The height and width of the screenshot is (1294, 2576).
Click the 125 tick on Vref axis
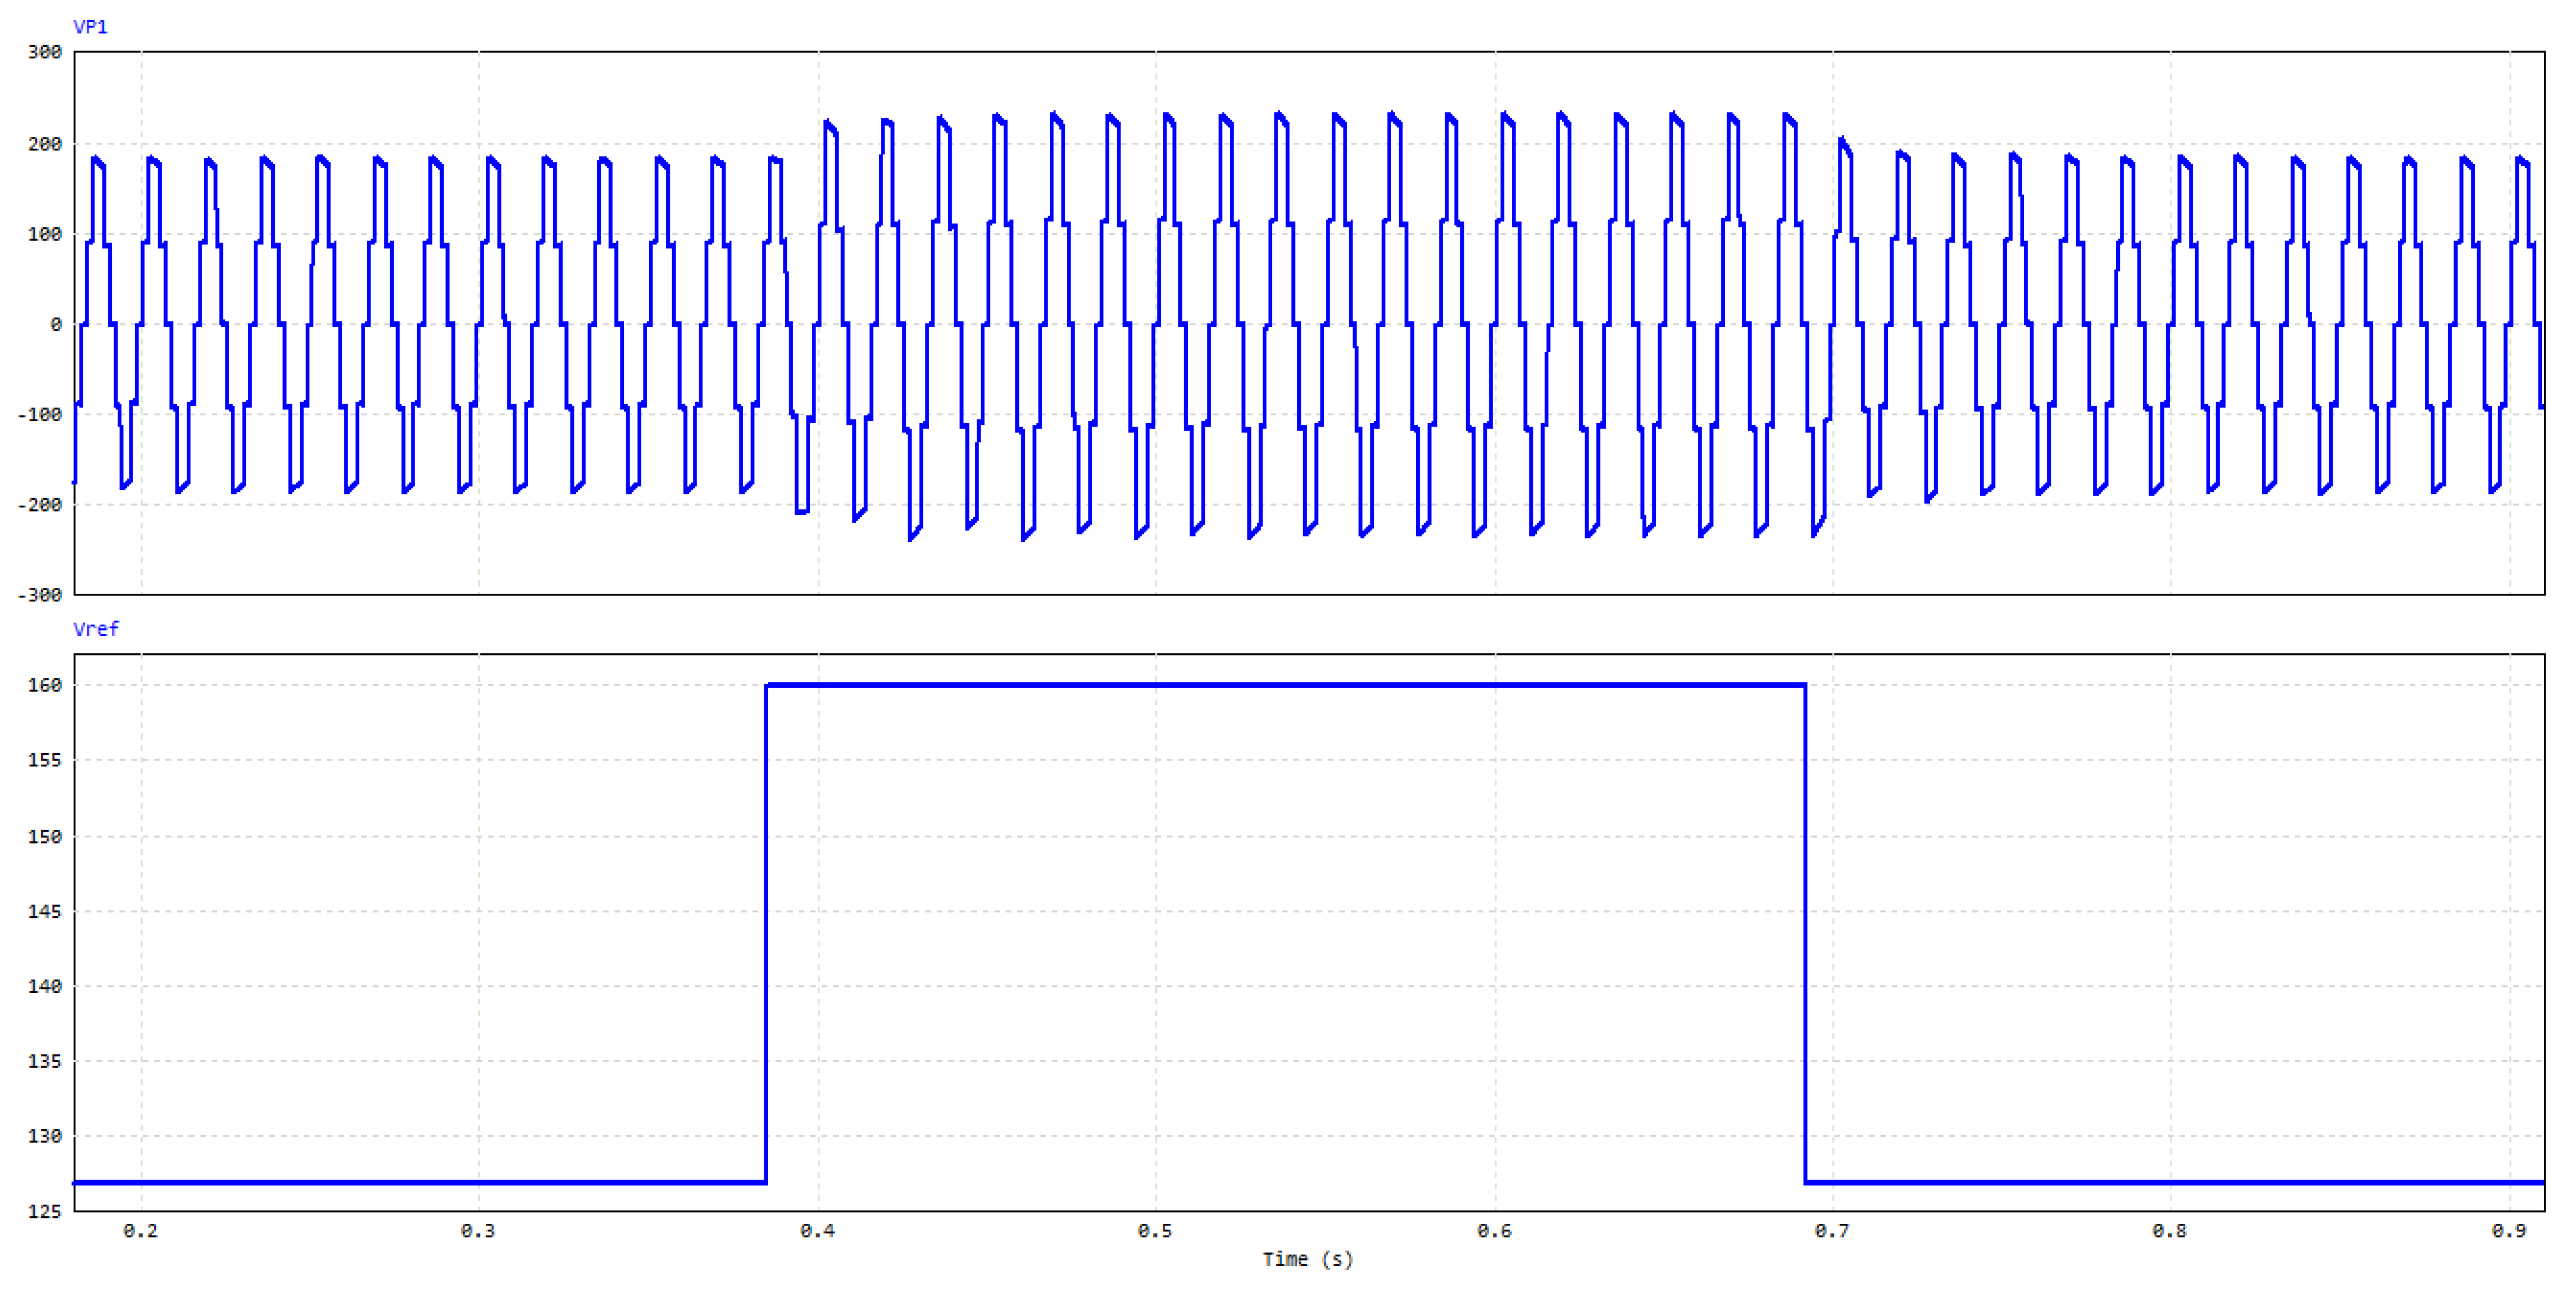pyautogui.click(x=44, y=1211)
